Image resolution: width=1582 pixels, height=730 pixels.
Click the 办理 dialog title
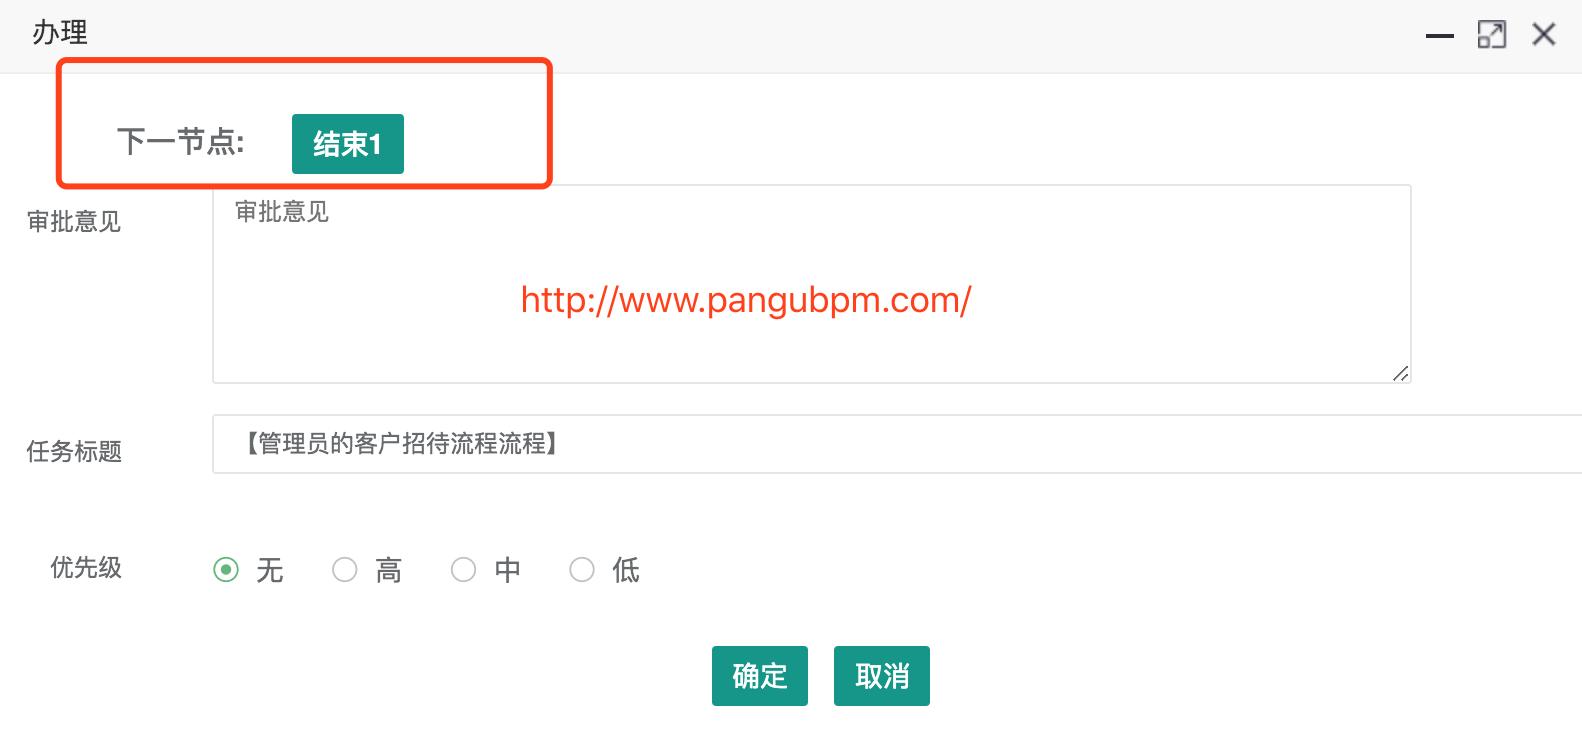click(x=60, y=33)
